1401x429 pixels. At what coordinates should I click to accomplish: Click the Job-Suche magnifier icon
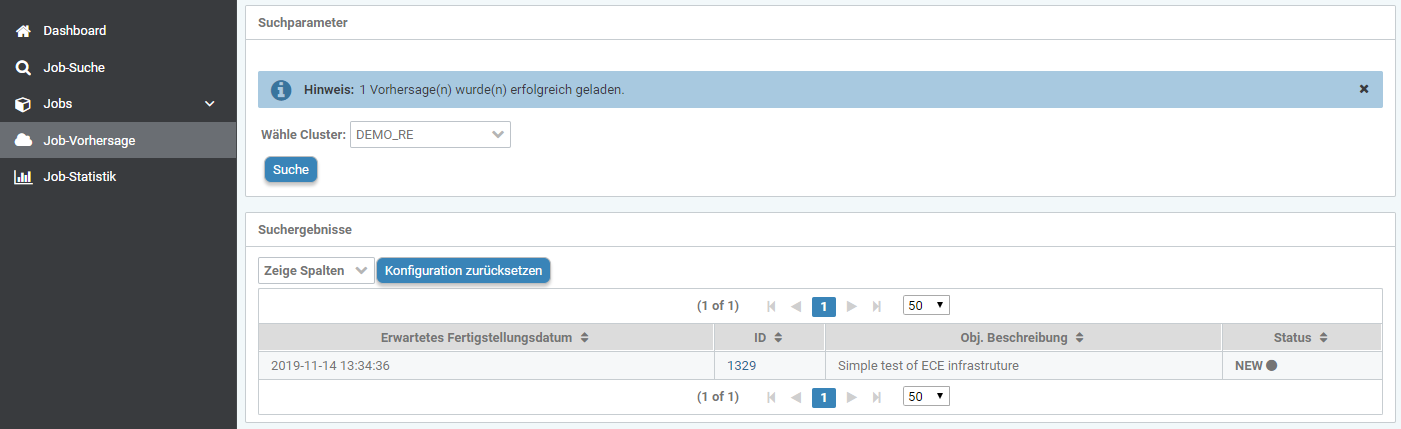23,68
